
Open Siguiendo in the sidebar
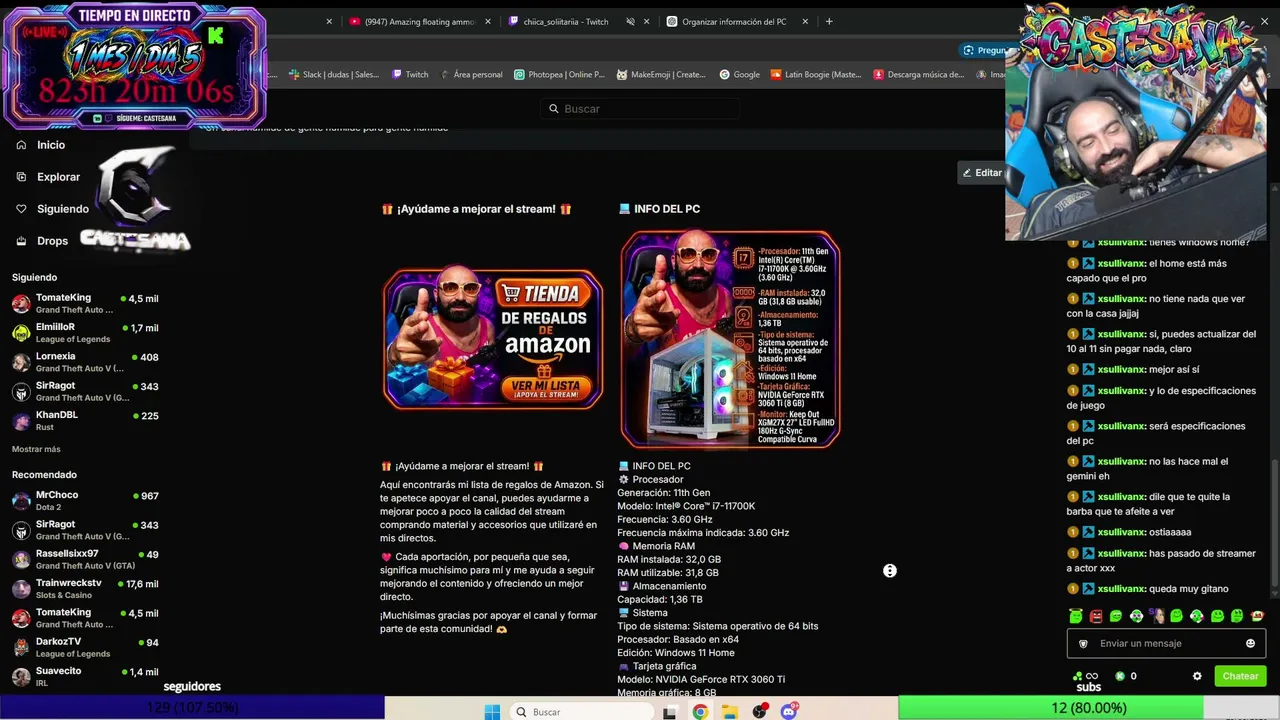53,209
